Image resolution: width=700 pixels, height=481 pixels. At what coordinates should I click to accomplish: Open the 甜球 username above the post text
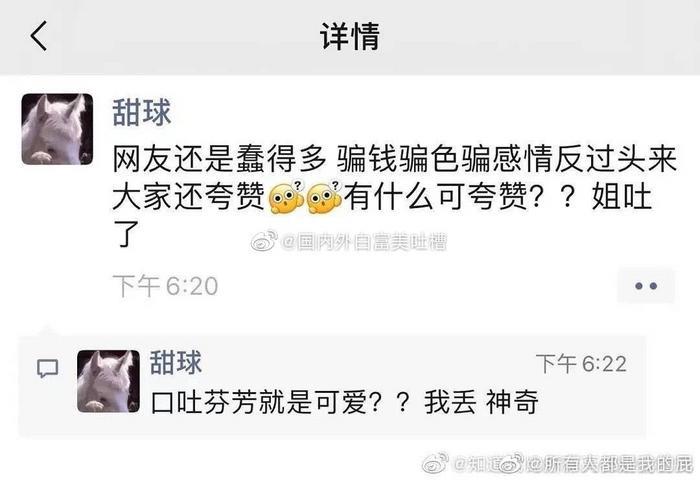tap(142, 112)
